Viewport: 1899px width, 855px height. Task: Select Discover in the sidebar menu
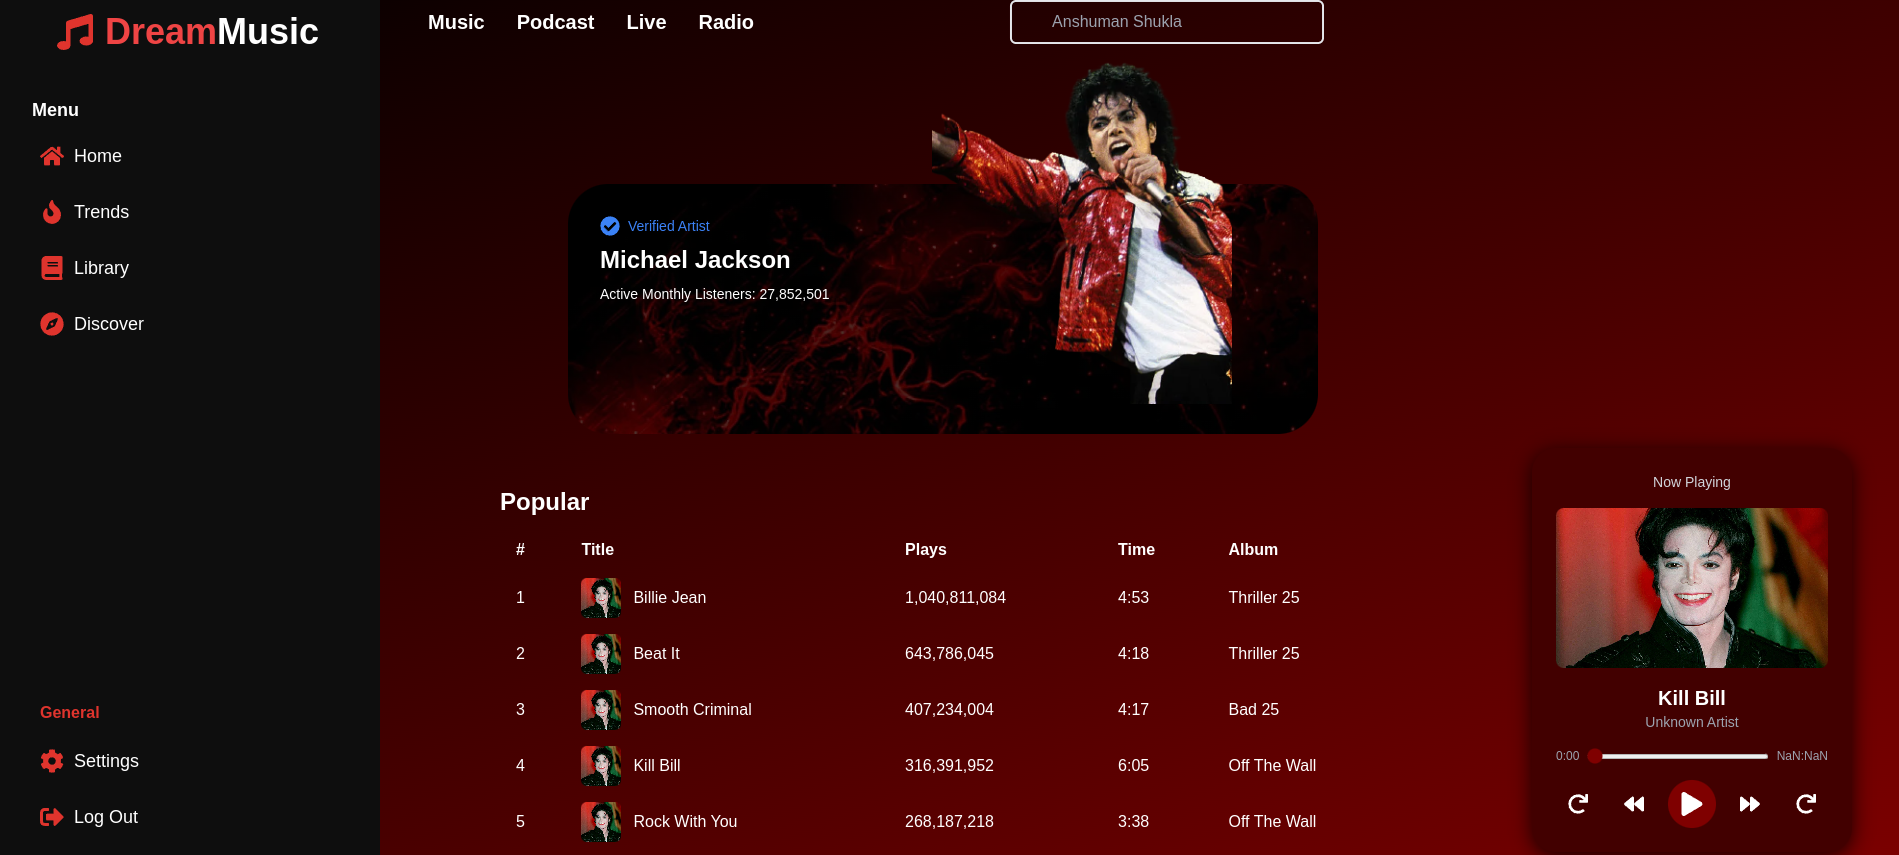(x=109, y=324)
